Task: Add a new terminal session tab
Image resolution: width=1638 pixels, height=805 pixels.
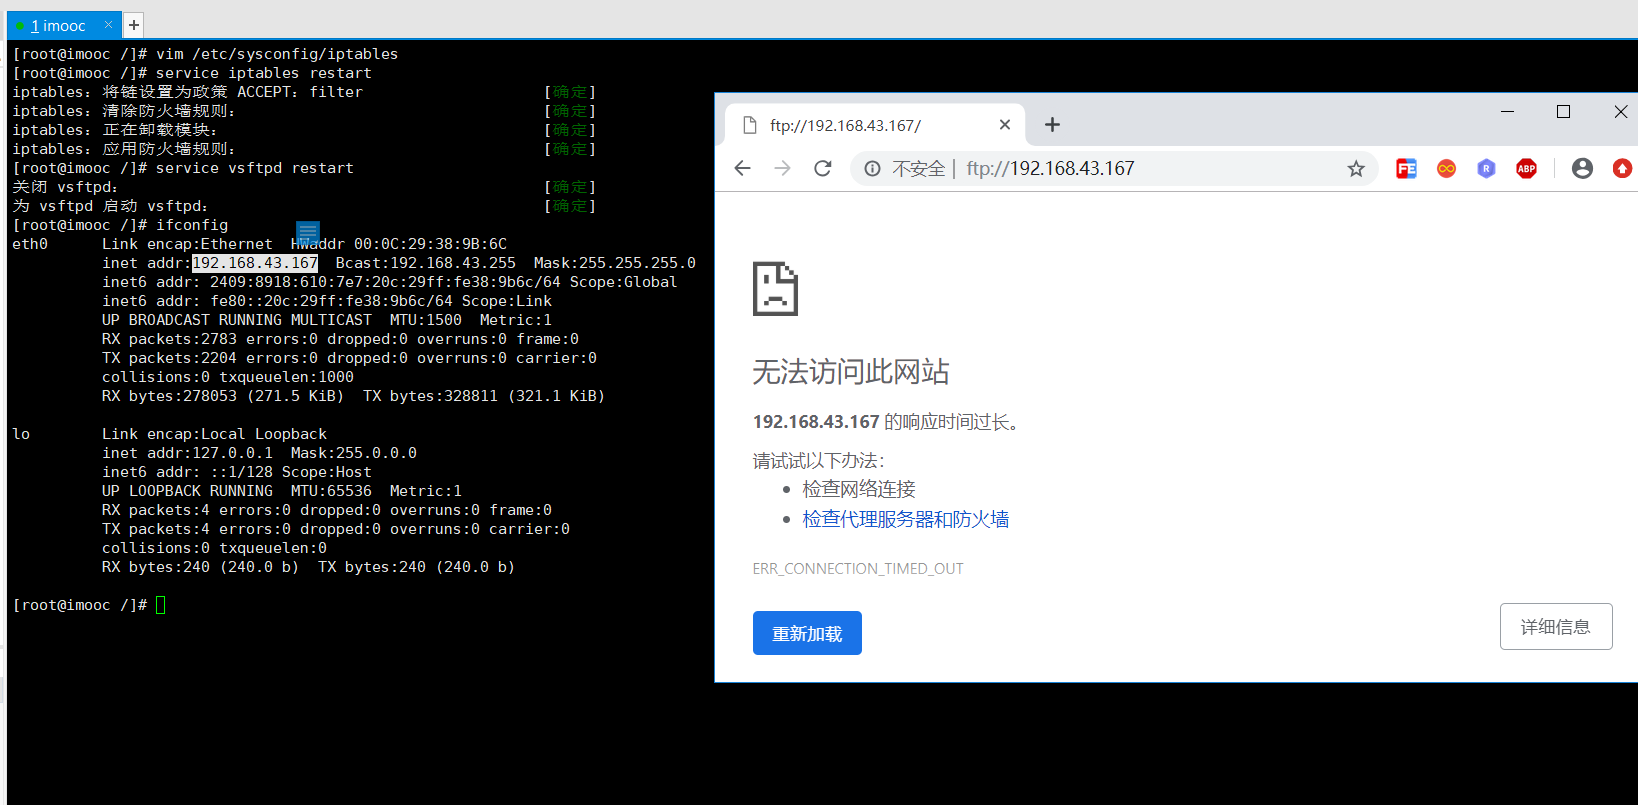Action: click(x=134, y=25)
